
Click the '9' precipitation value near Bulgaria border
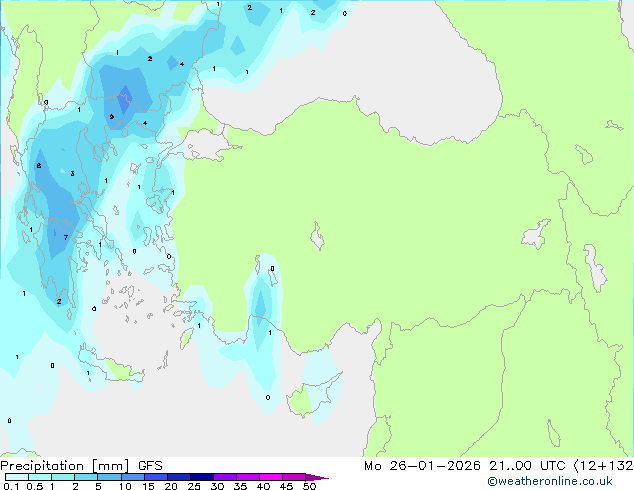(112, 117)
